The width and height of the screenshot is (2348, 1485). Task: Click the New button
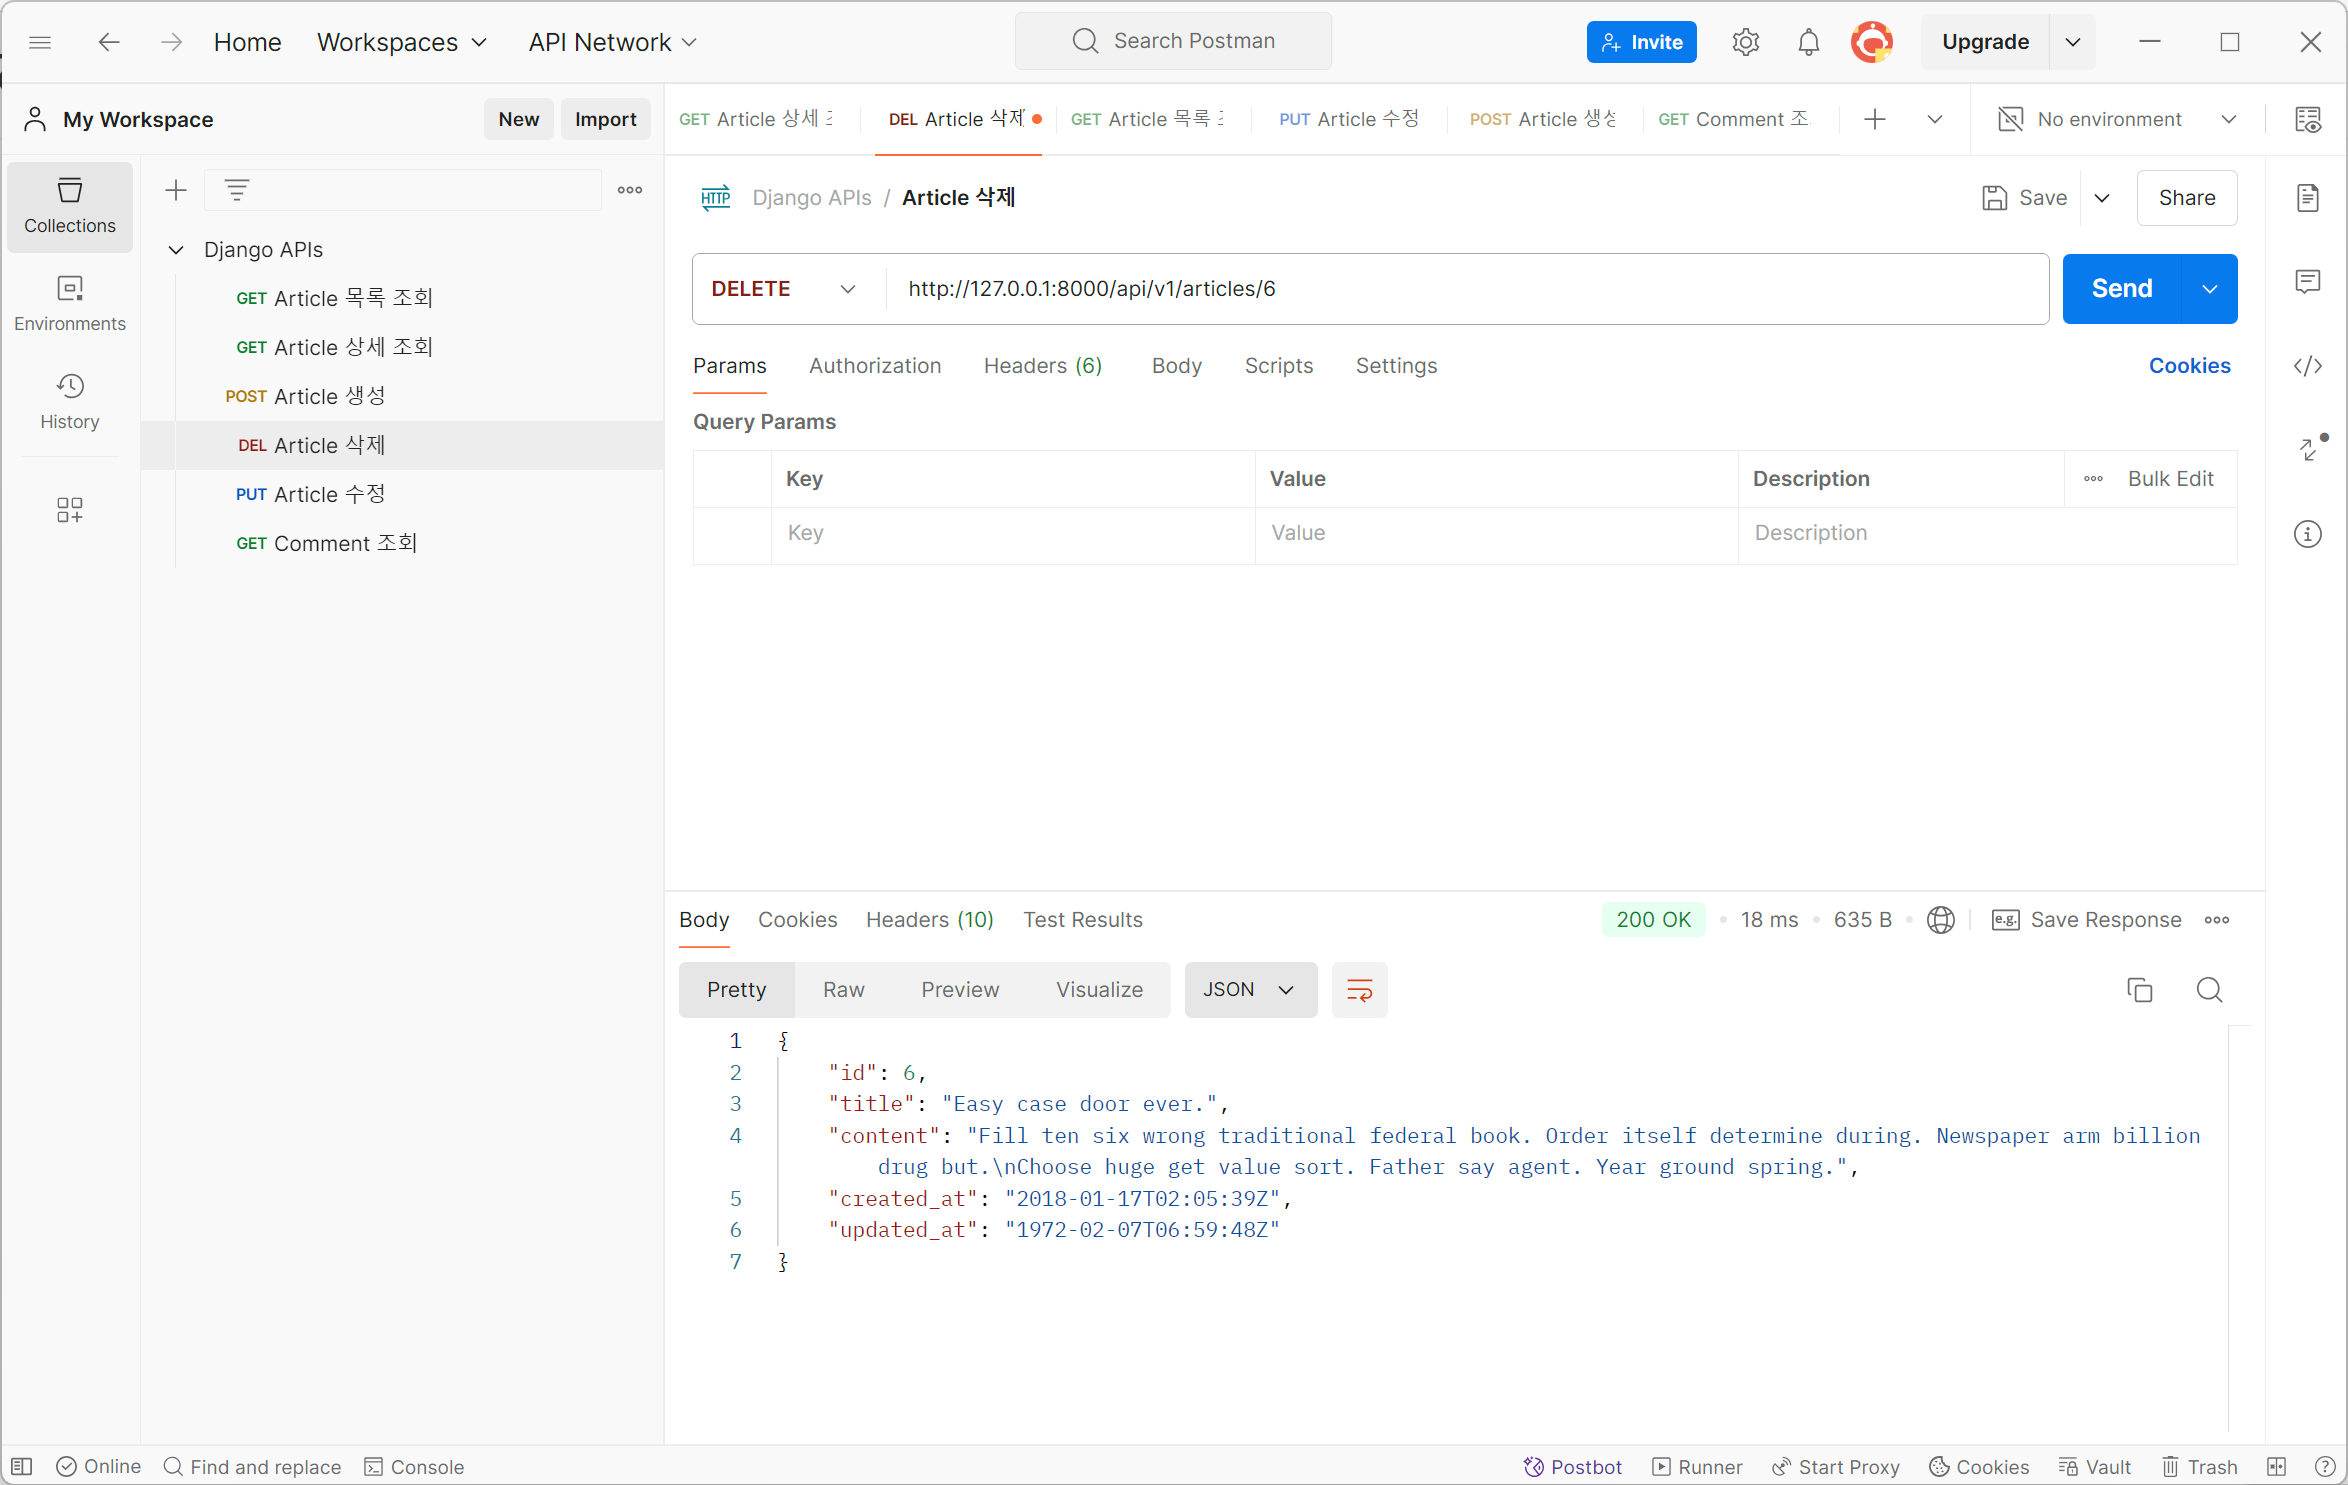point(518,119)
